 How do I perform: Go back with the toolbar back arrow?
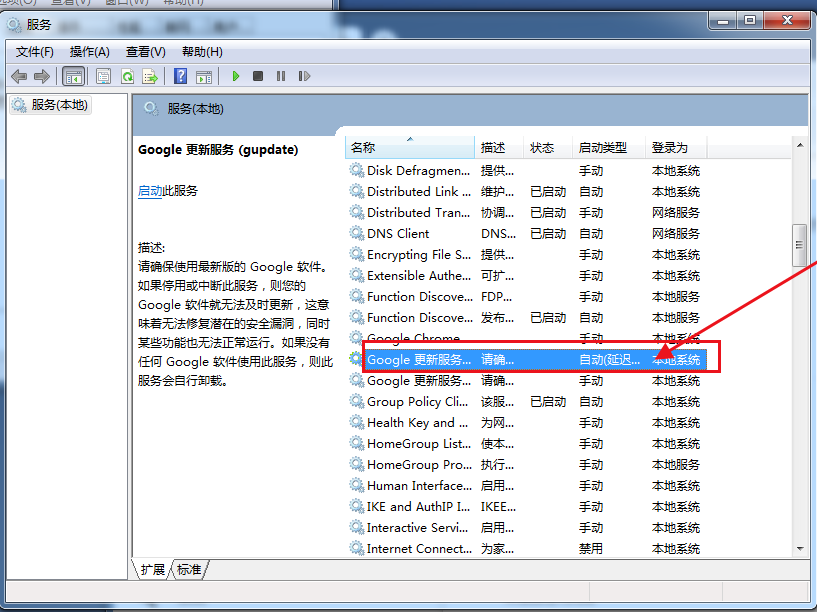click(19, 77)
